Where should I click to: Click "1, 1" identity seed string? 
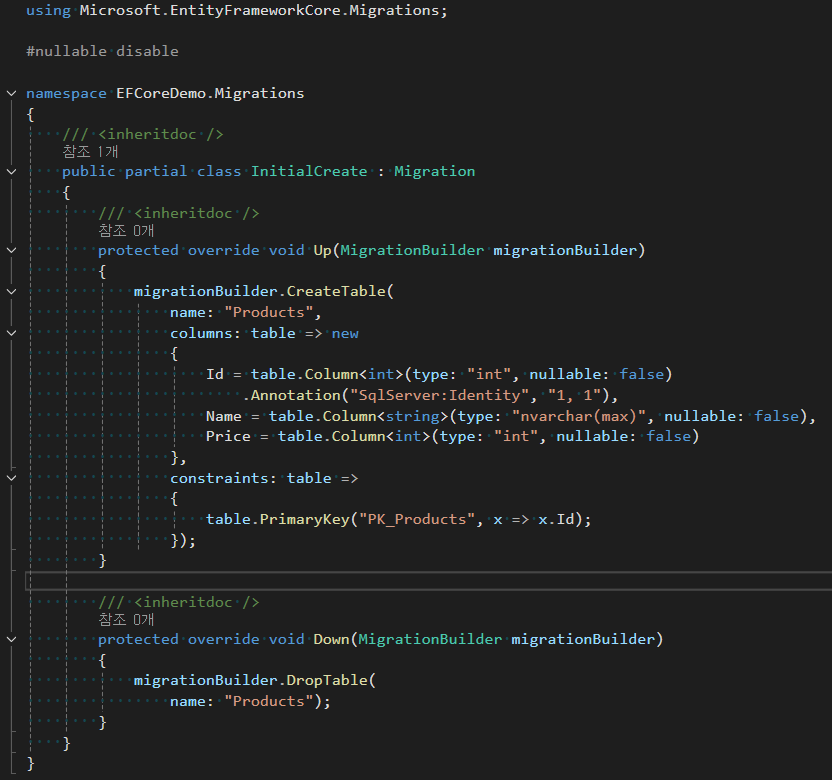pyautogui.click(x=574, y=395)
